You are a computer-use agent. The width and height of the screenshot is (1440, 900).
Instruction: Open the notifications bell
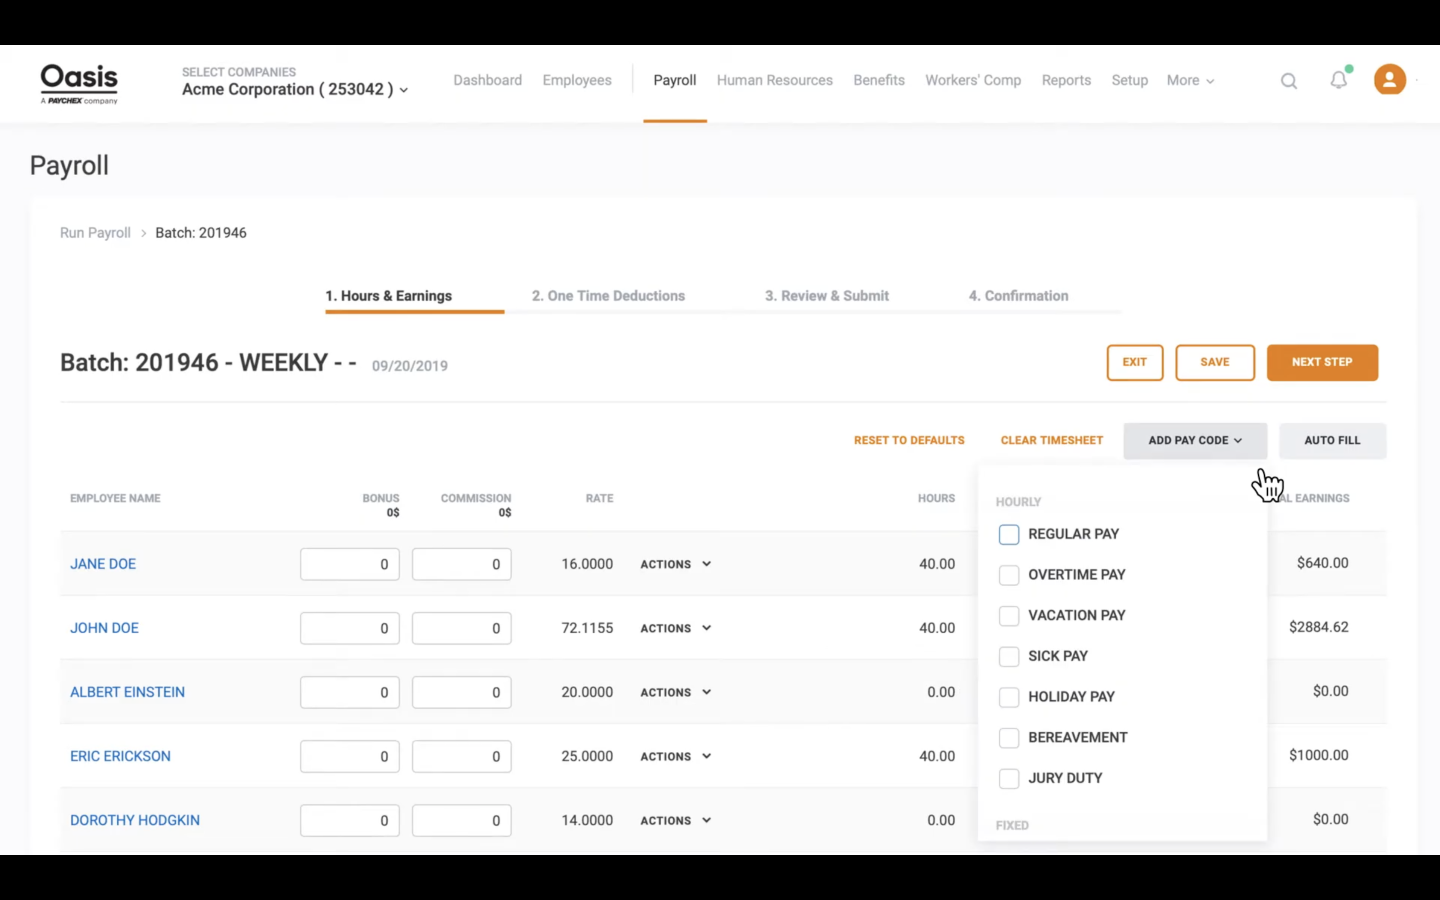pos(1338,80)
